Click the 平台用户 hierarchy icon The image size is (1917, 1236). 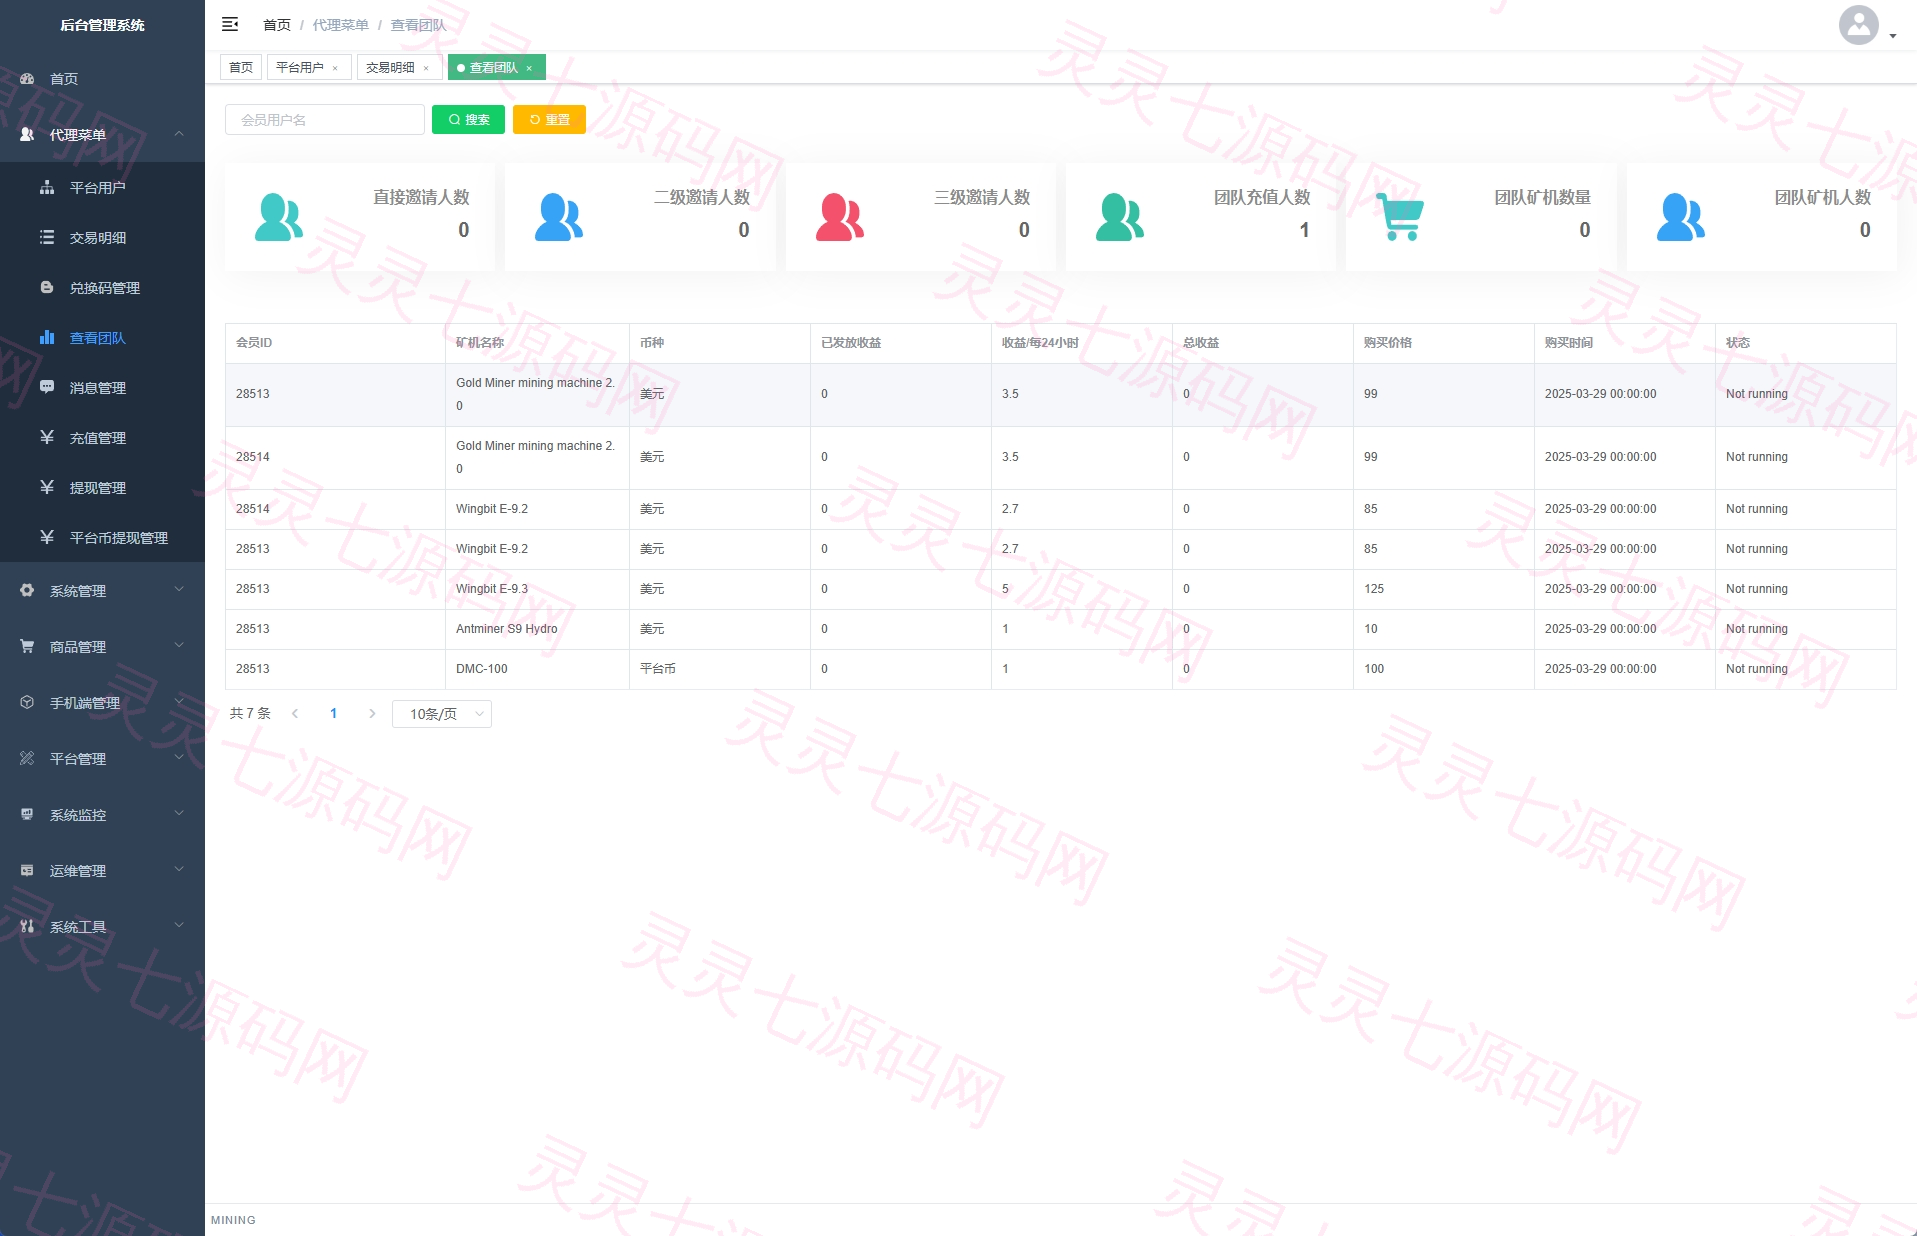coord(47,187)
